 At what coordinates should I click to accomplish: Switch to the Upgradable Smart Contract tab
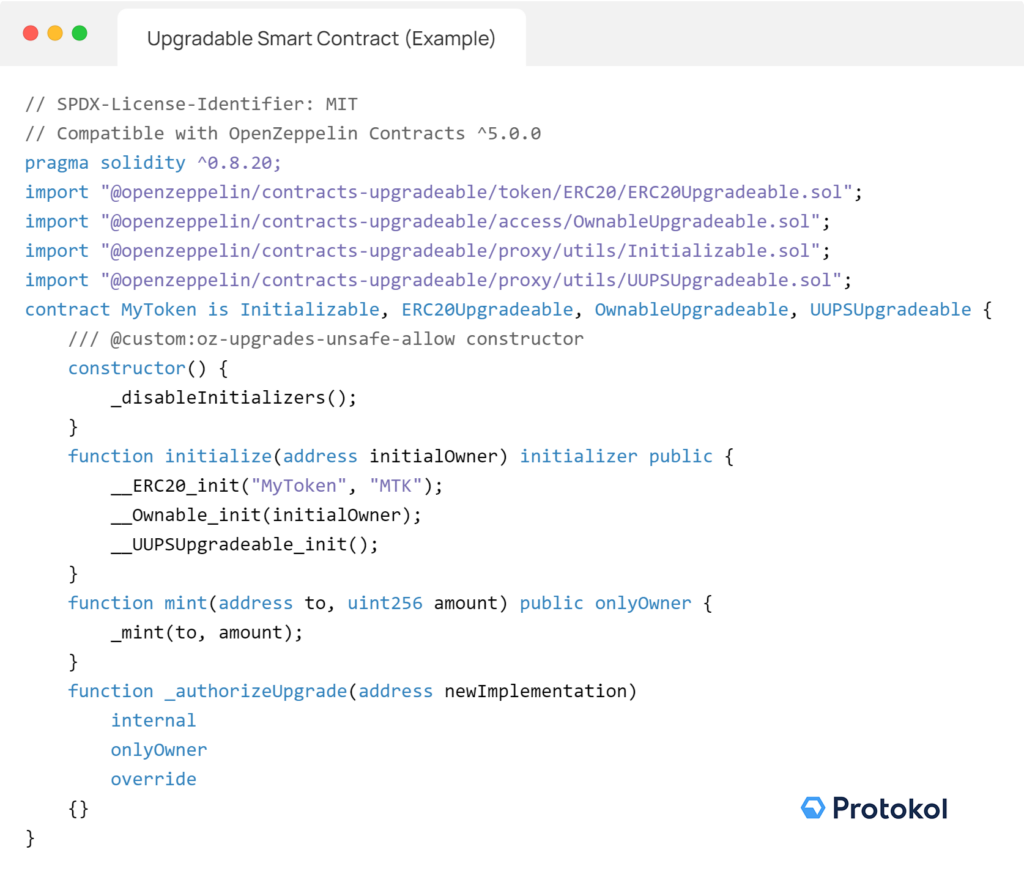pos(322,37)
